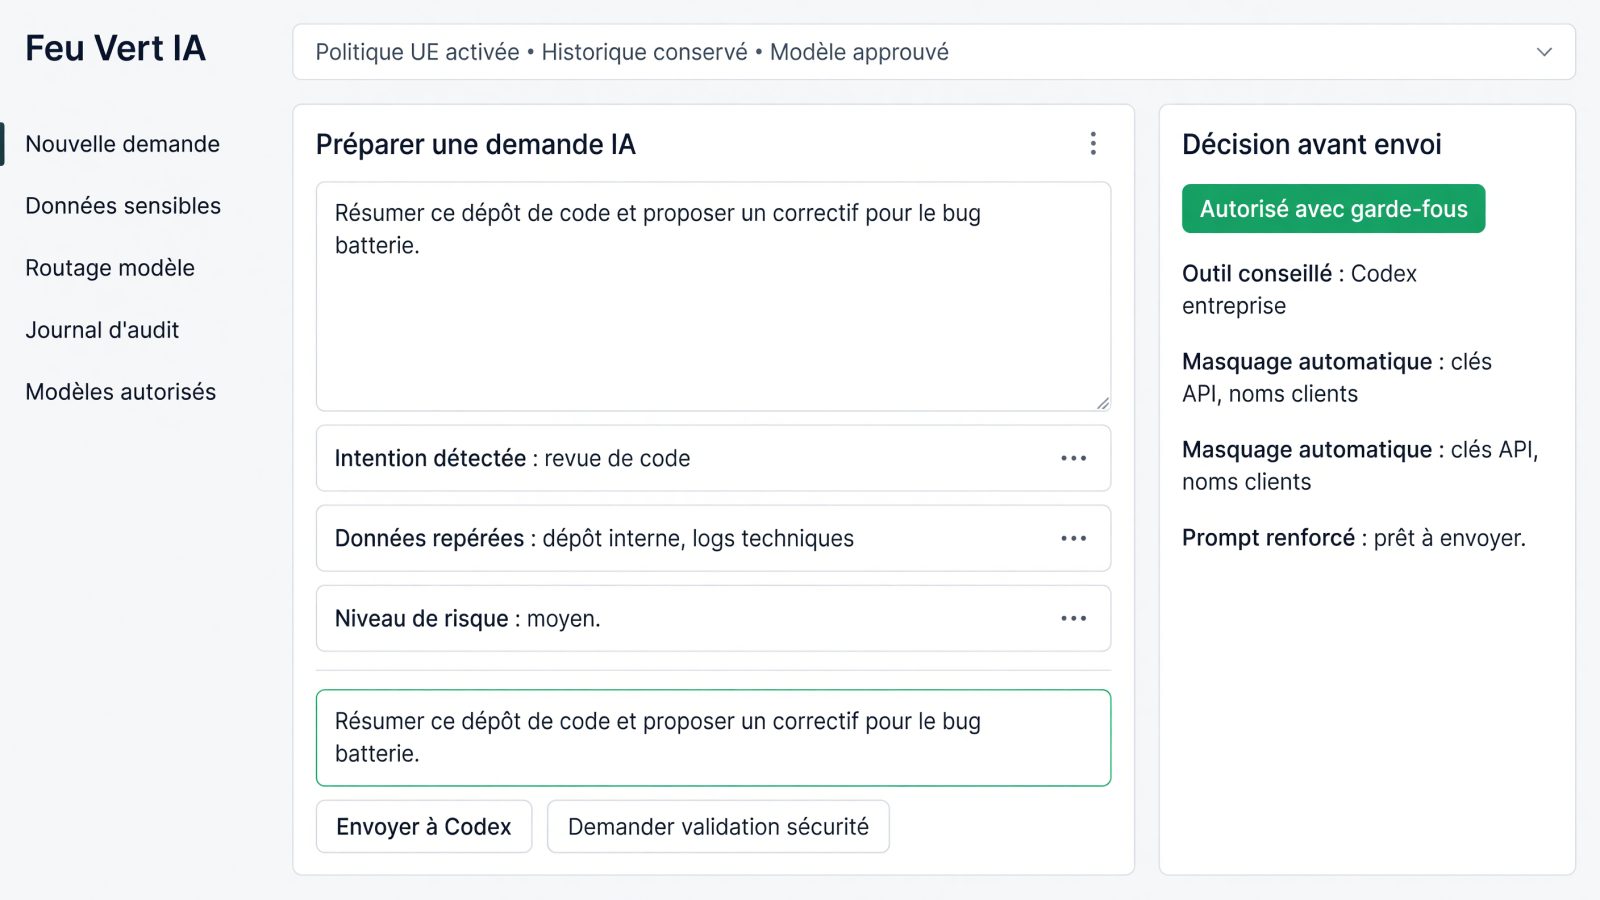Go to Données sensibles
This screenshot has height=900, width=1600.
pyautogui.click(x=123, y=206)
